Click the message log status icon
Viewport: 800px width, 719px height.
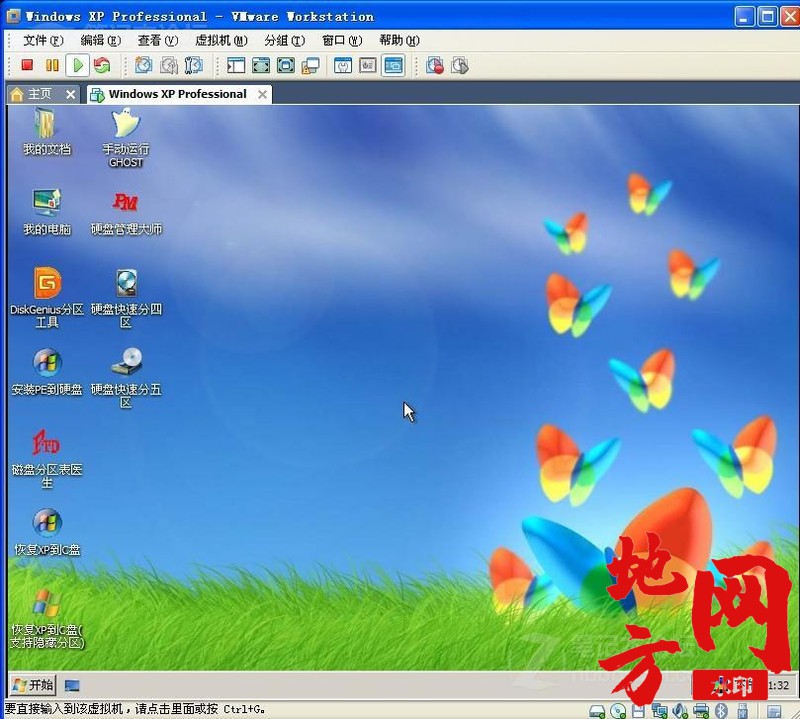[774, 711]
